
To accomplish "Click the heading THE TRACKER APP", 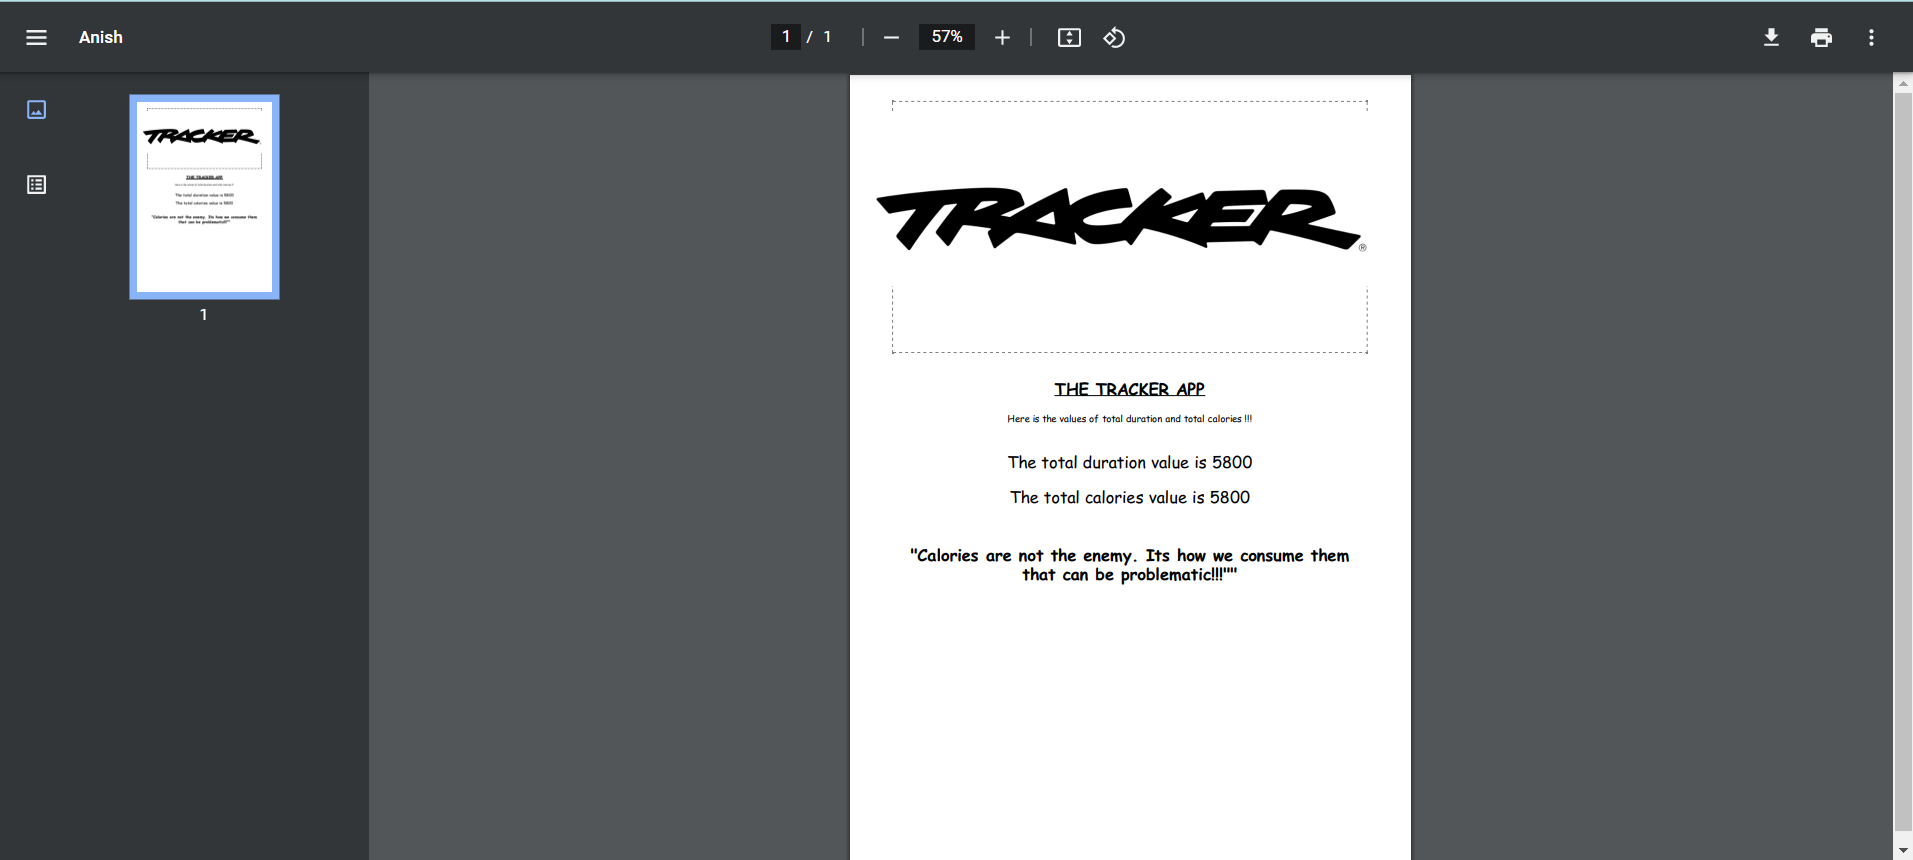I will click(1129, 389).
